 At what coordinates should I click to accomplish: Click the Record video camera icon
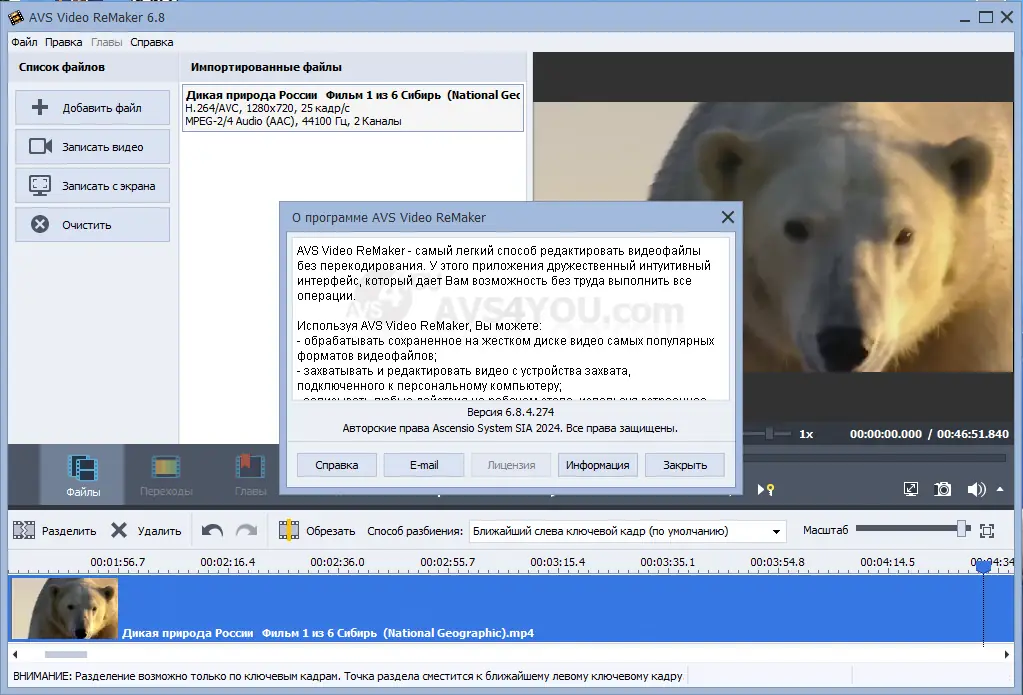click(40, 146)
